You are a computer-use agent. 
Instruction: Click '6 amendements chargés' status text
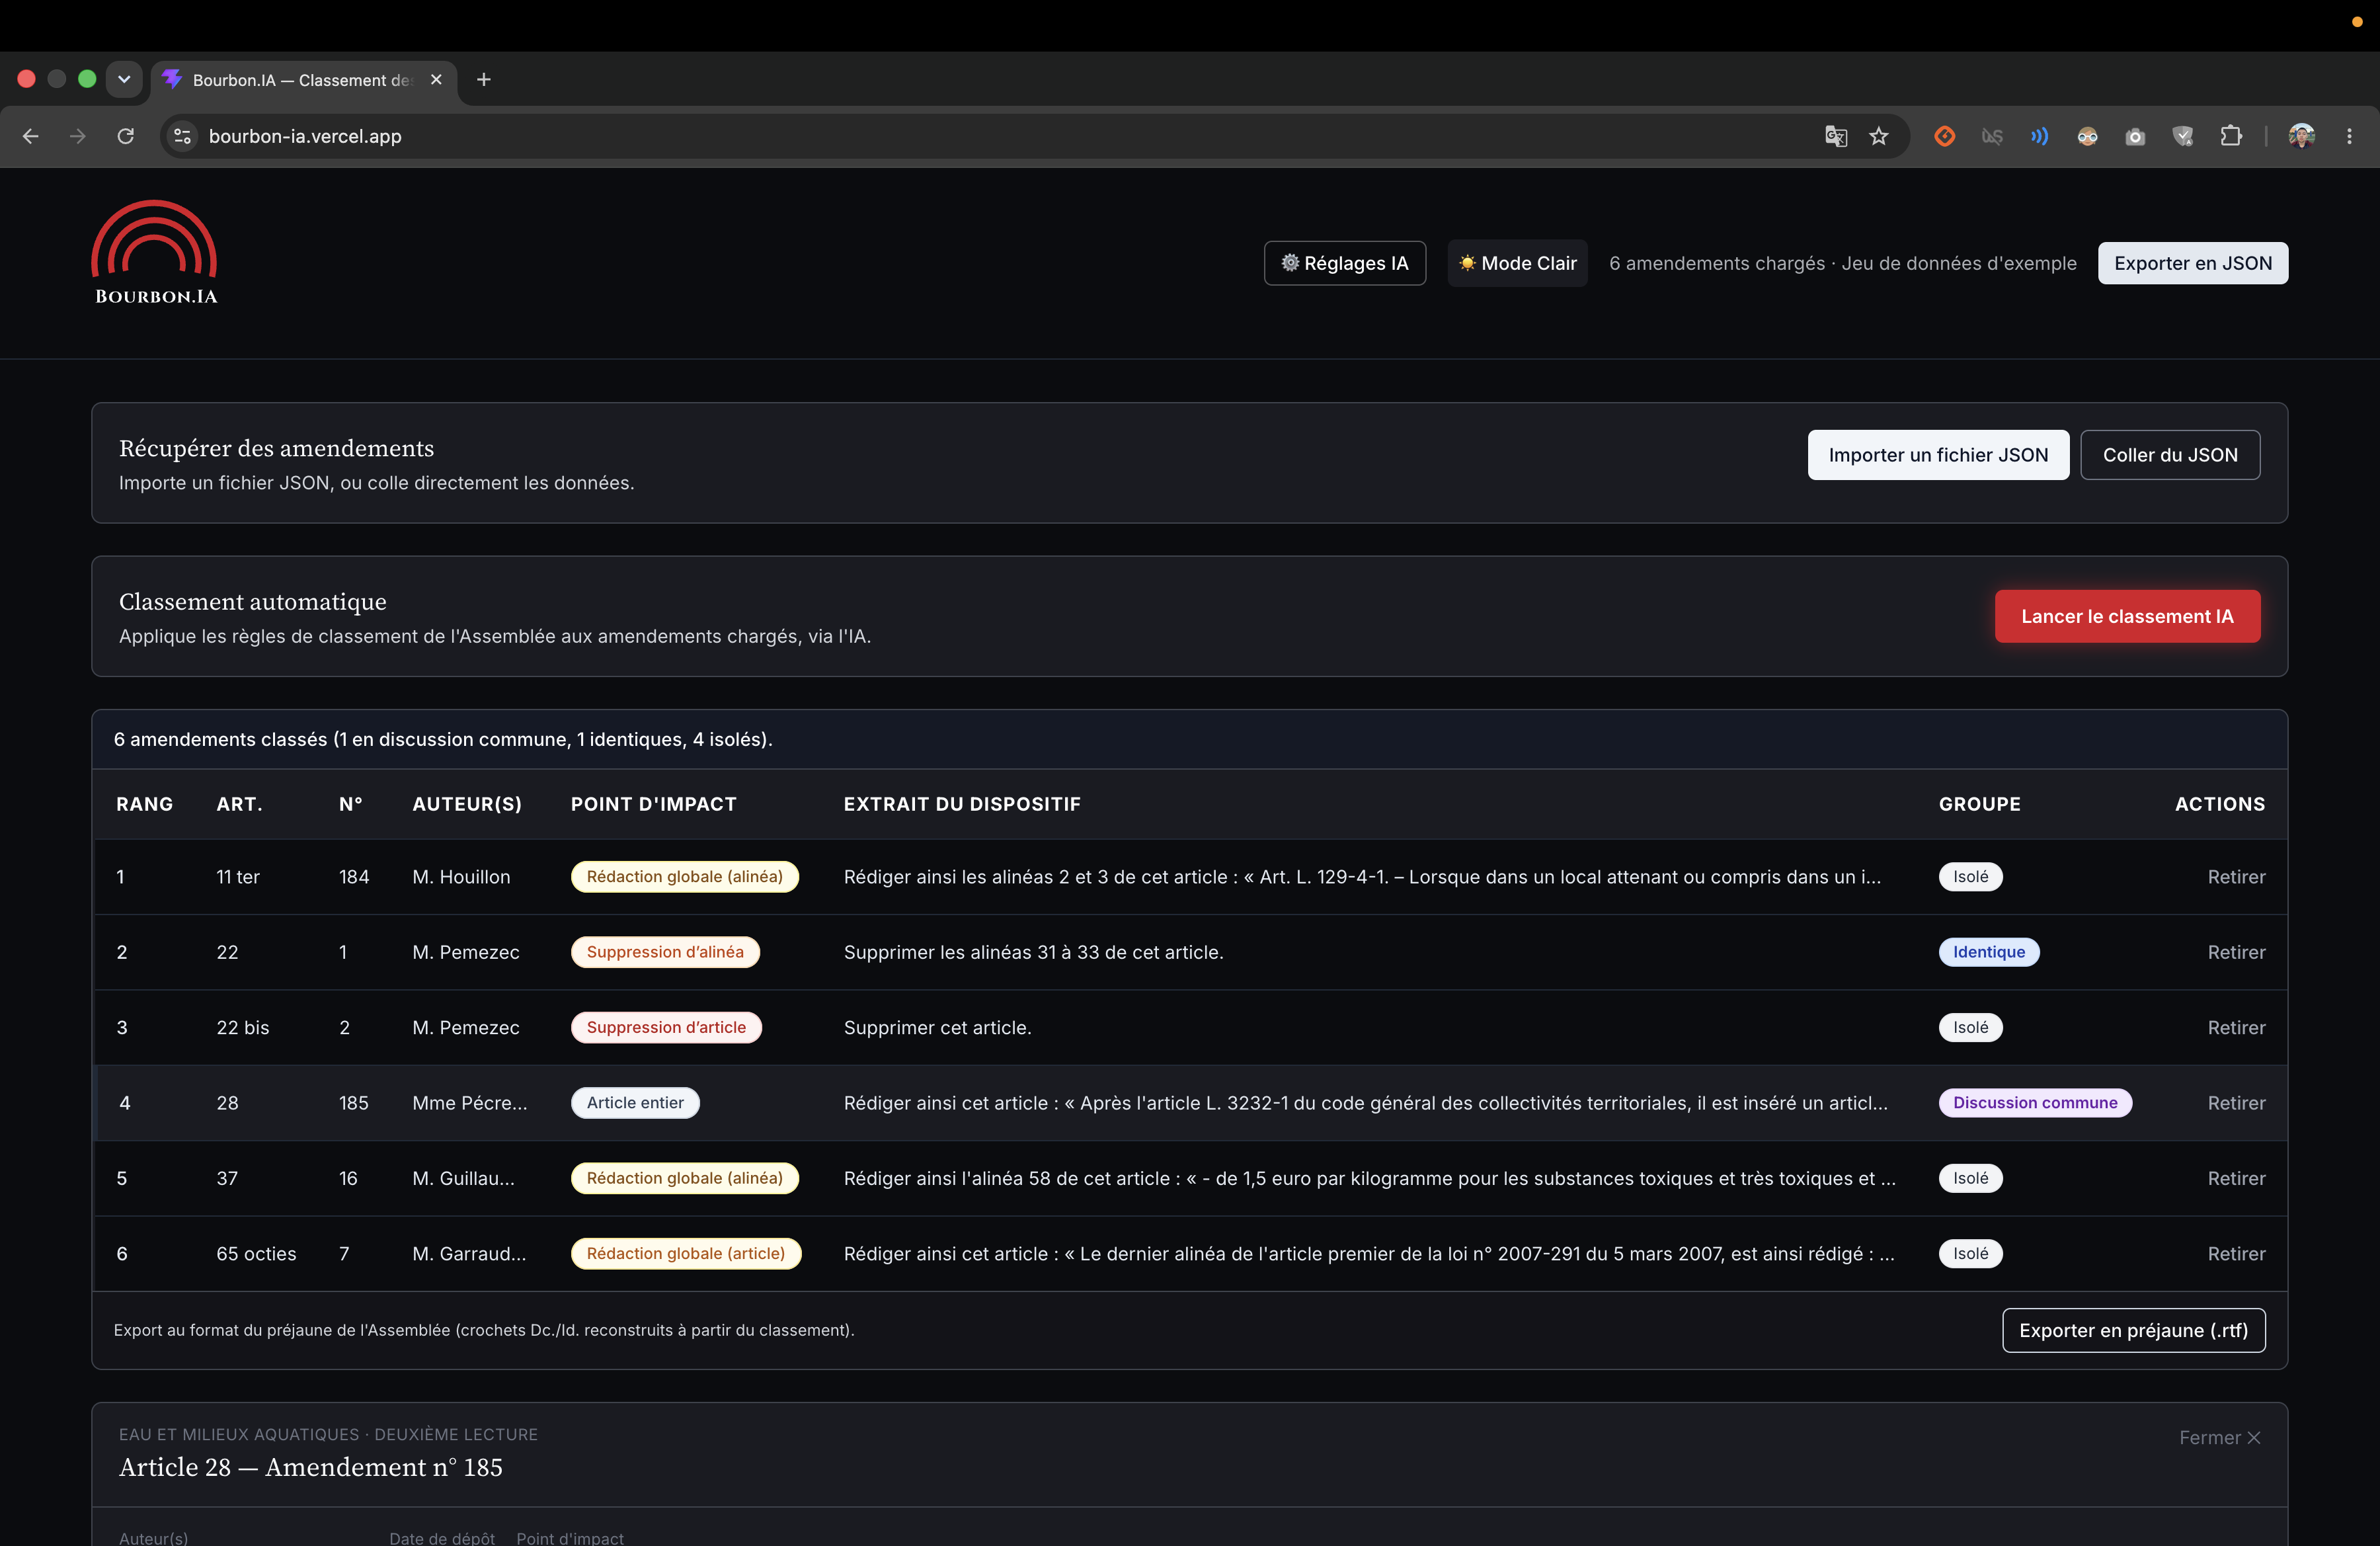click(1842, 263)
